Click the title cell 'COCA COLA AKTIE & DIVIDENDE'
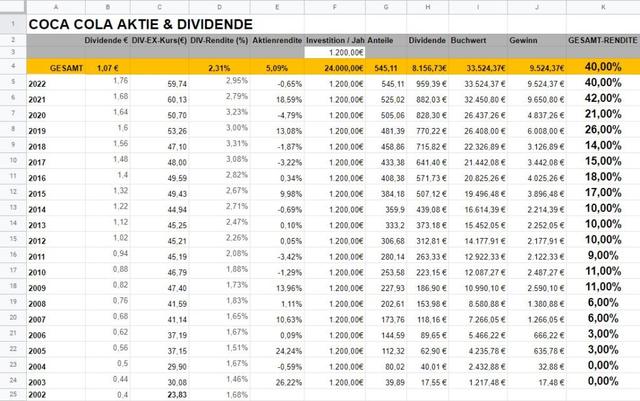This screenshot has height=401, width=640. [x=140, y=23]
